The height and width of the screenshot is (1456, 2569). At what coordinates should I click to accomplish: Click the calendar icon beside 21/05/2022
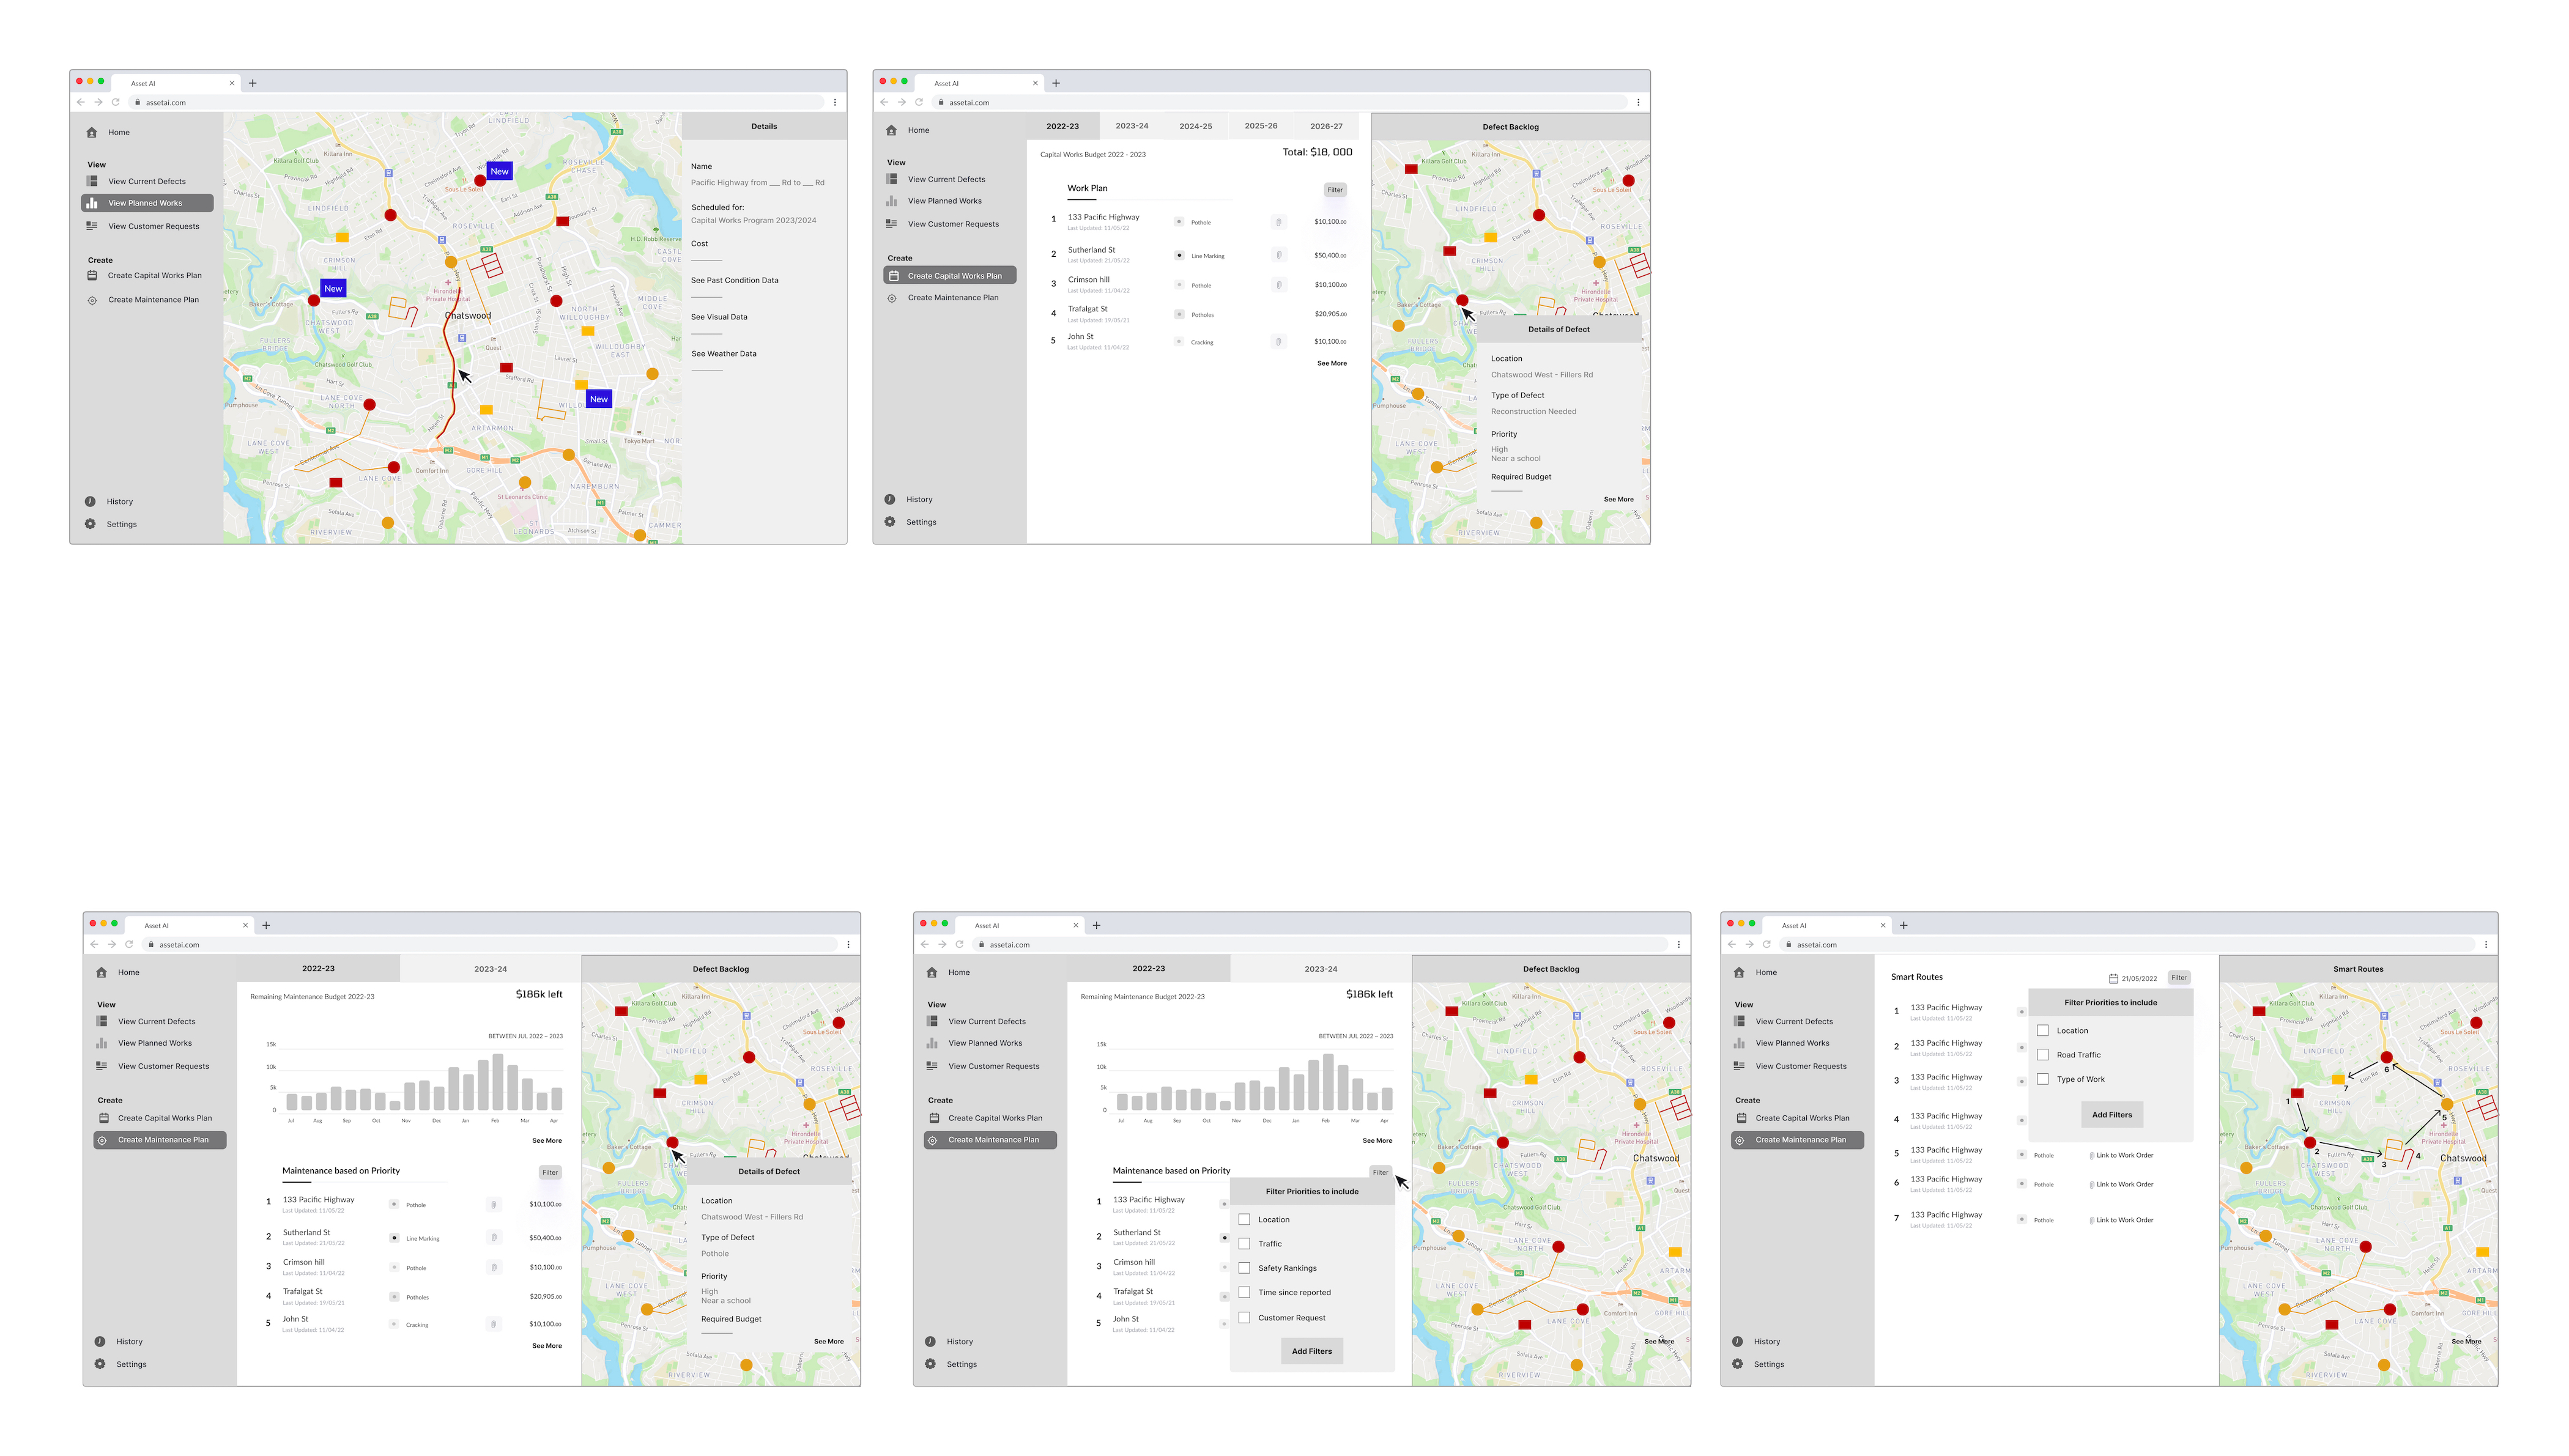[x=2113, y=978]
